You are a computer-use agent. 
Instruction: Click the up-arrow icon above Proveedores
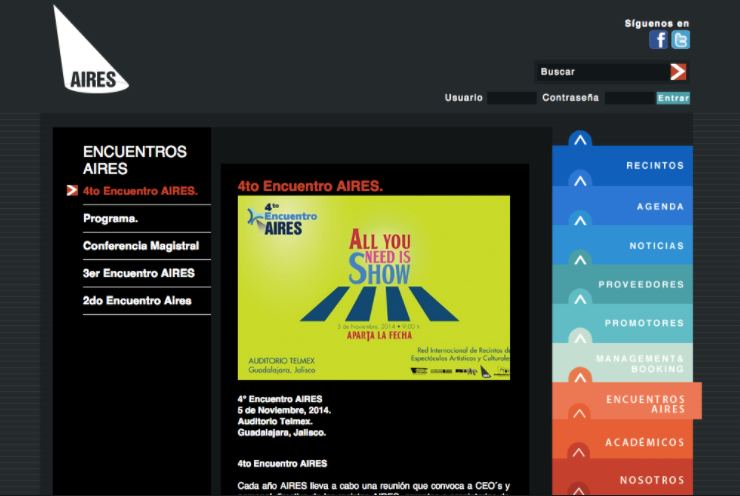coord(580,258)
